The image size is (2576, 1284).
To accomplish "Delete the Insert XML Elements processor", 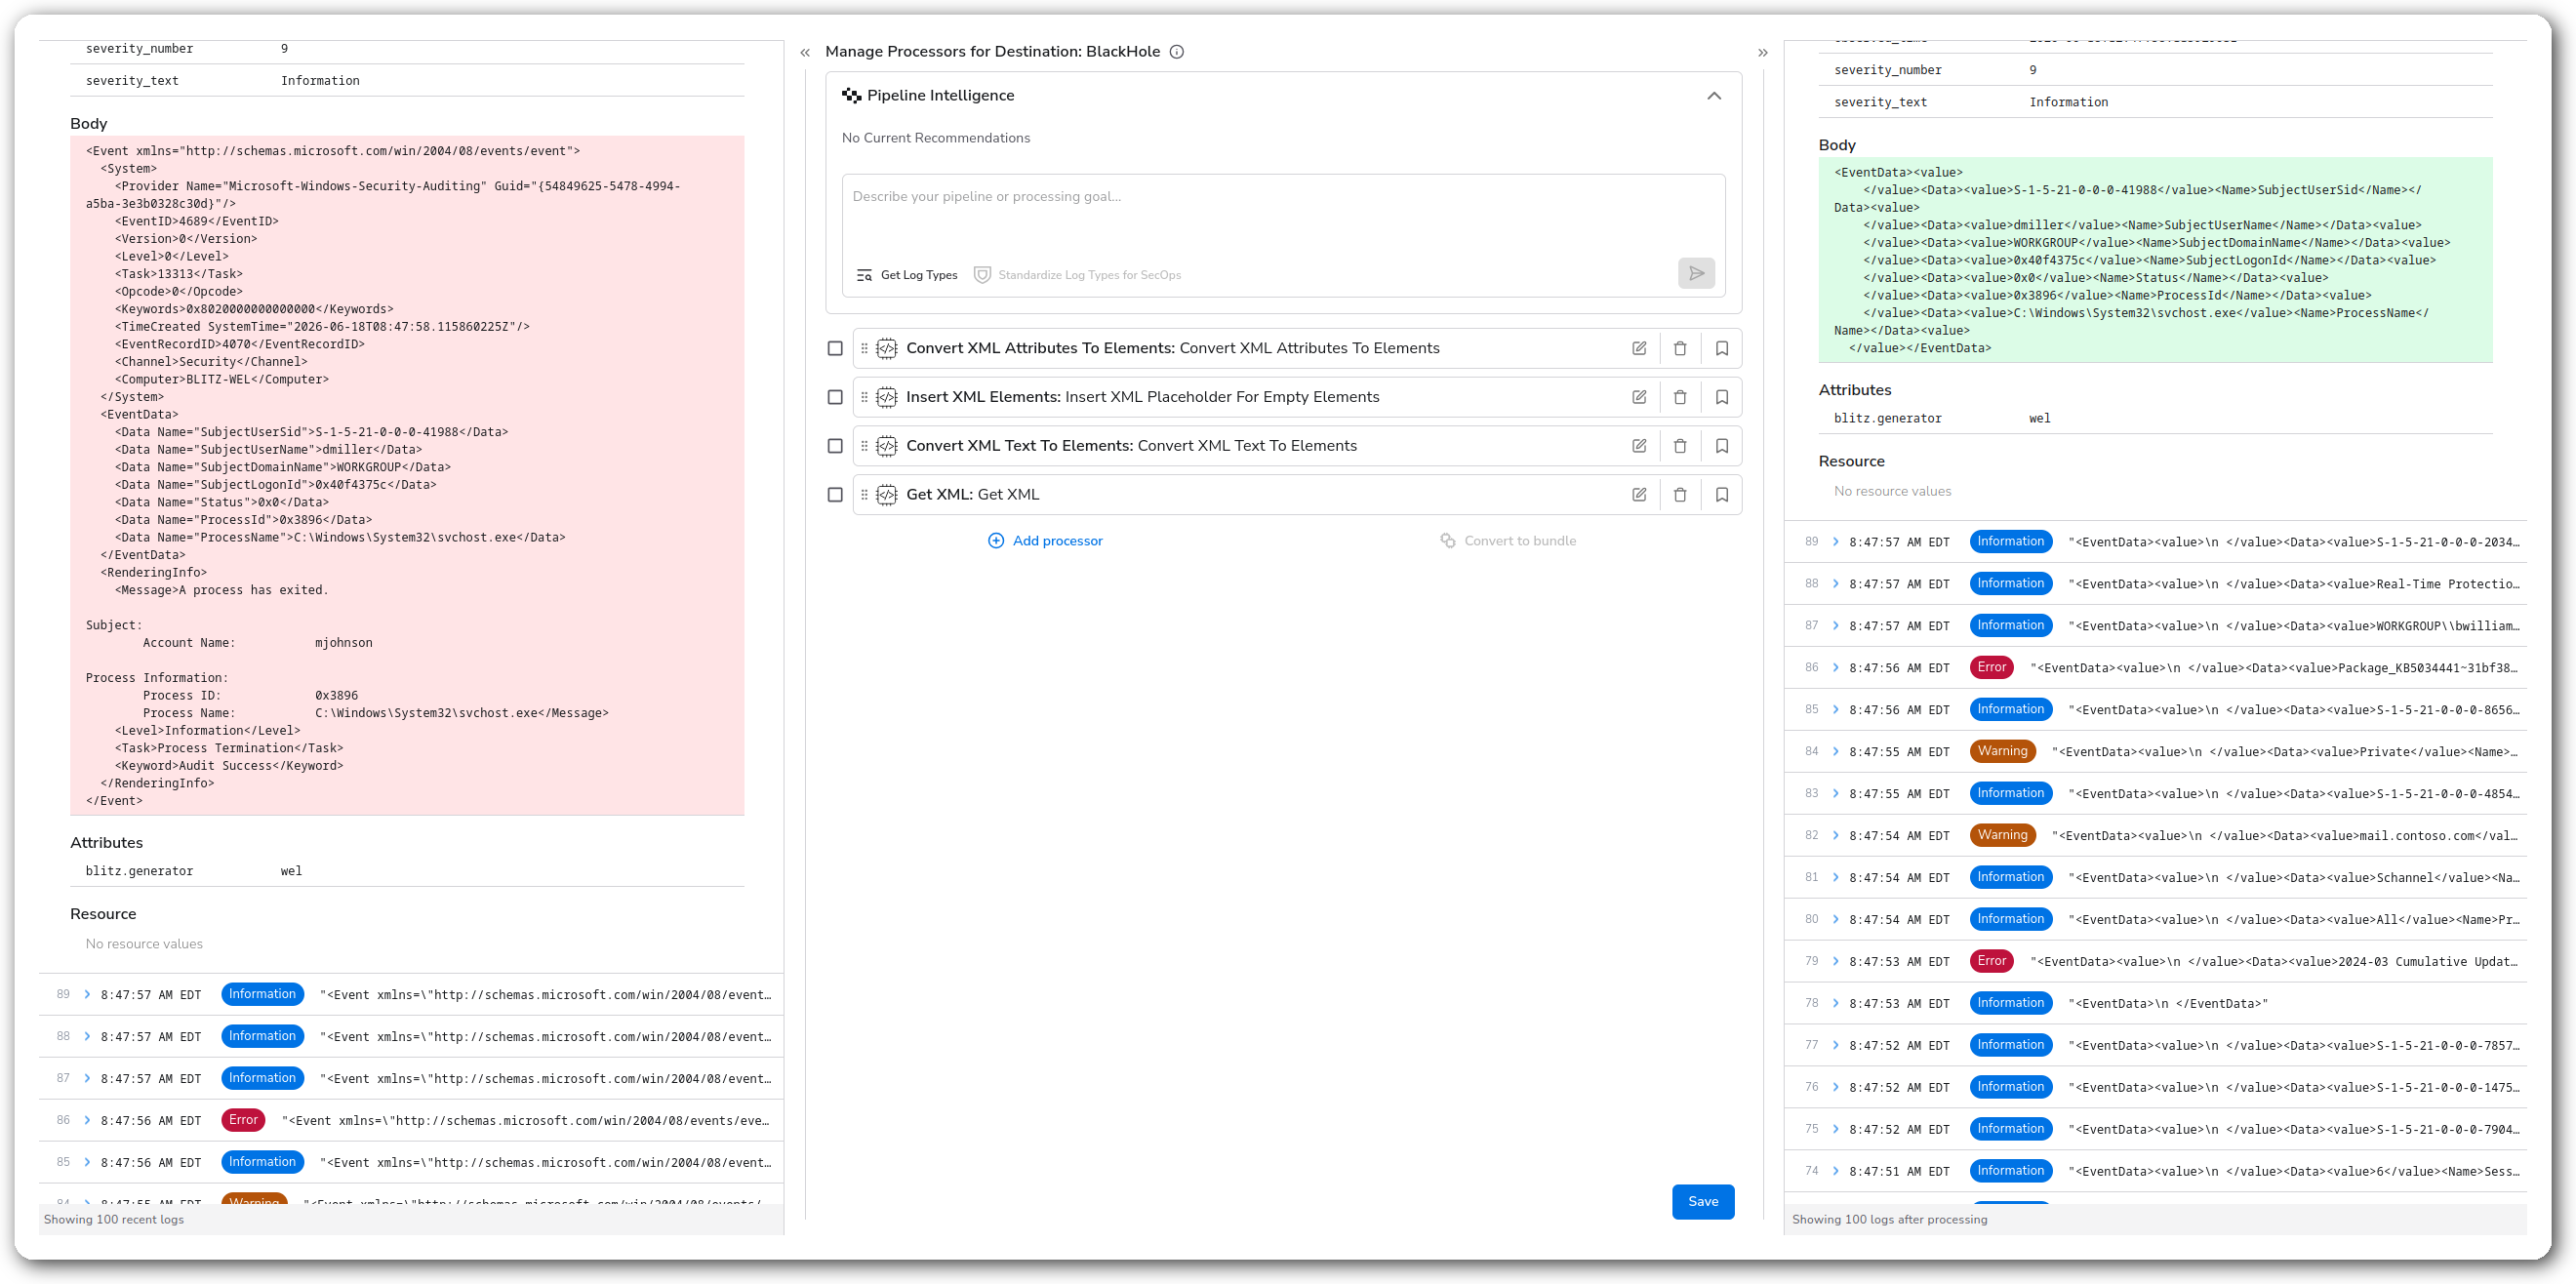I will click(x=1680, y=397).
